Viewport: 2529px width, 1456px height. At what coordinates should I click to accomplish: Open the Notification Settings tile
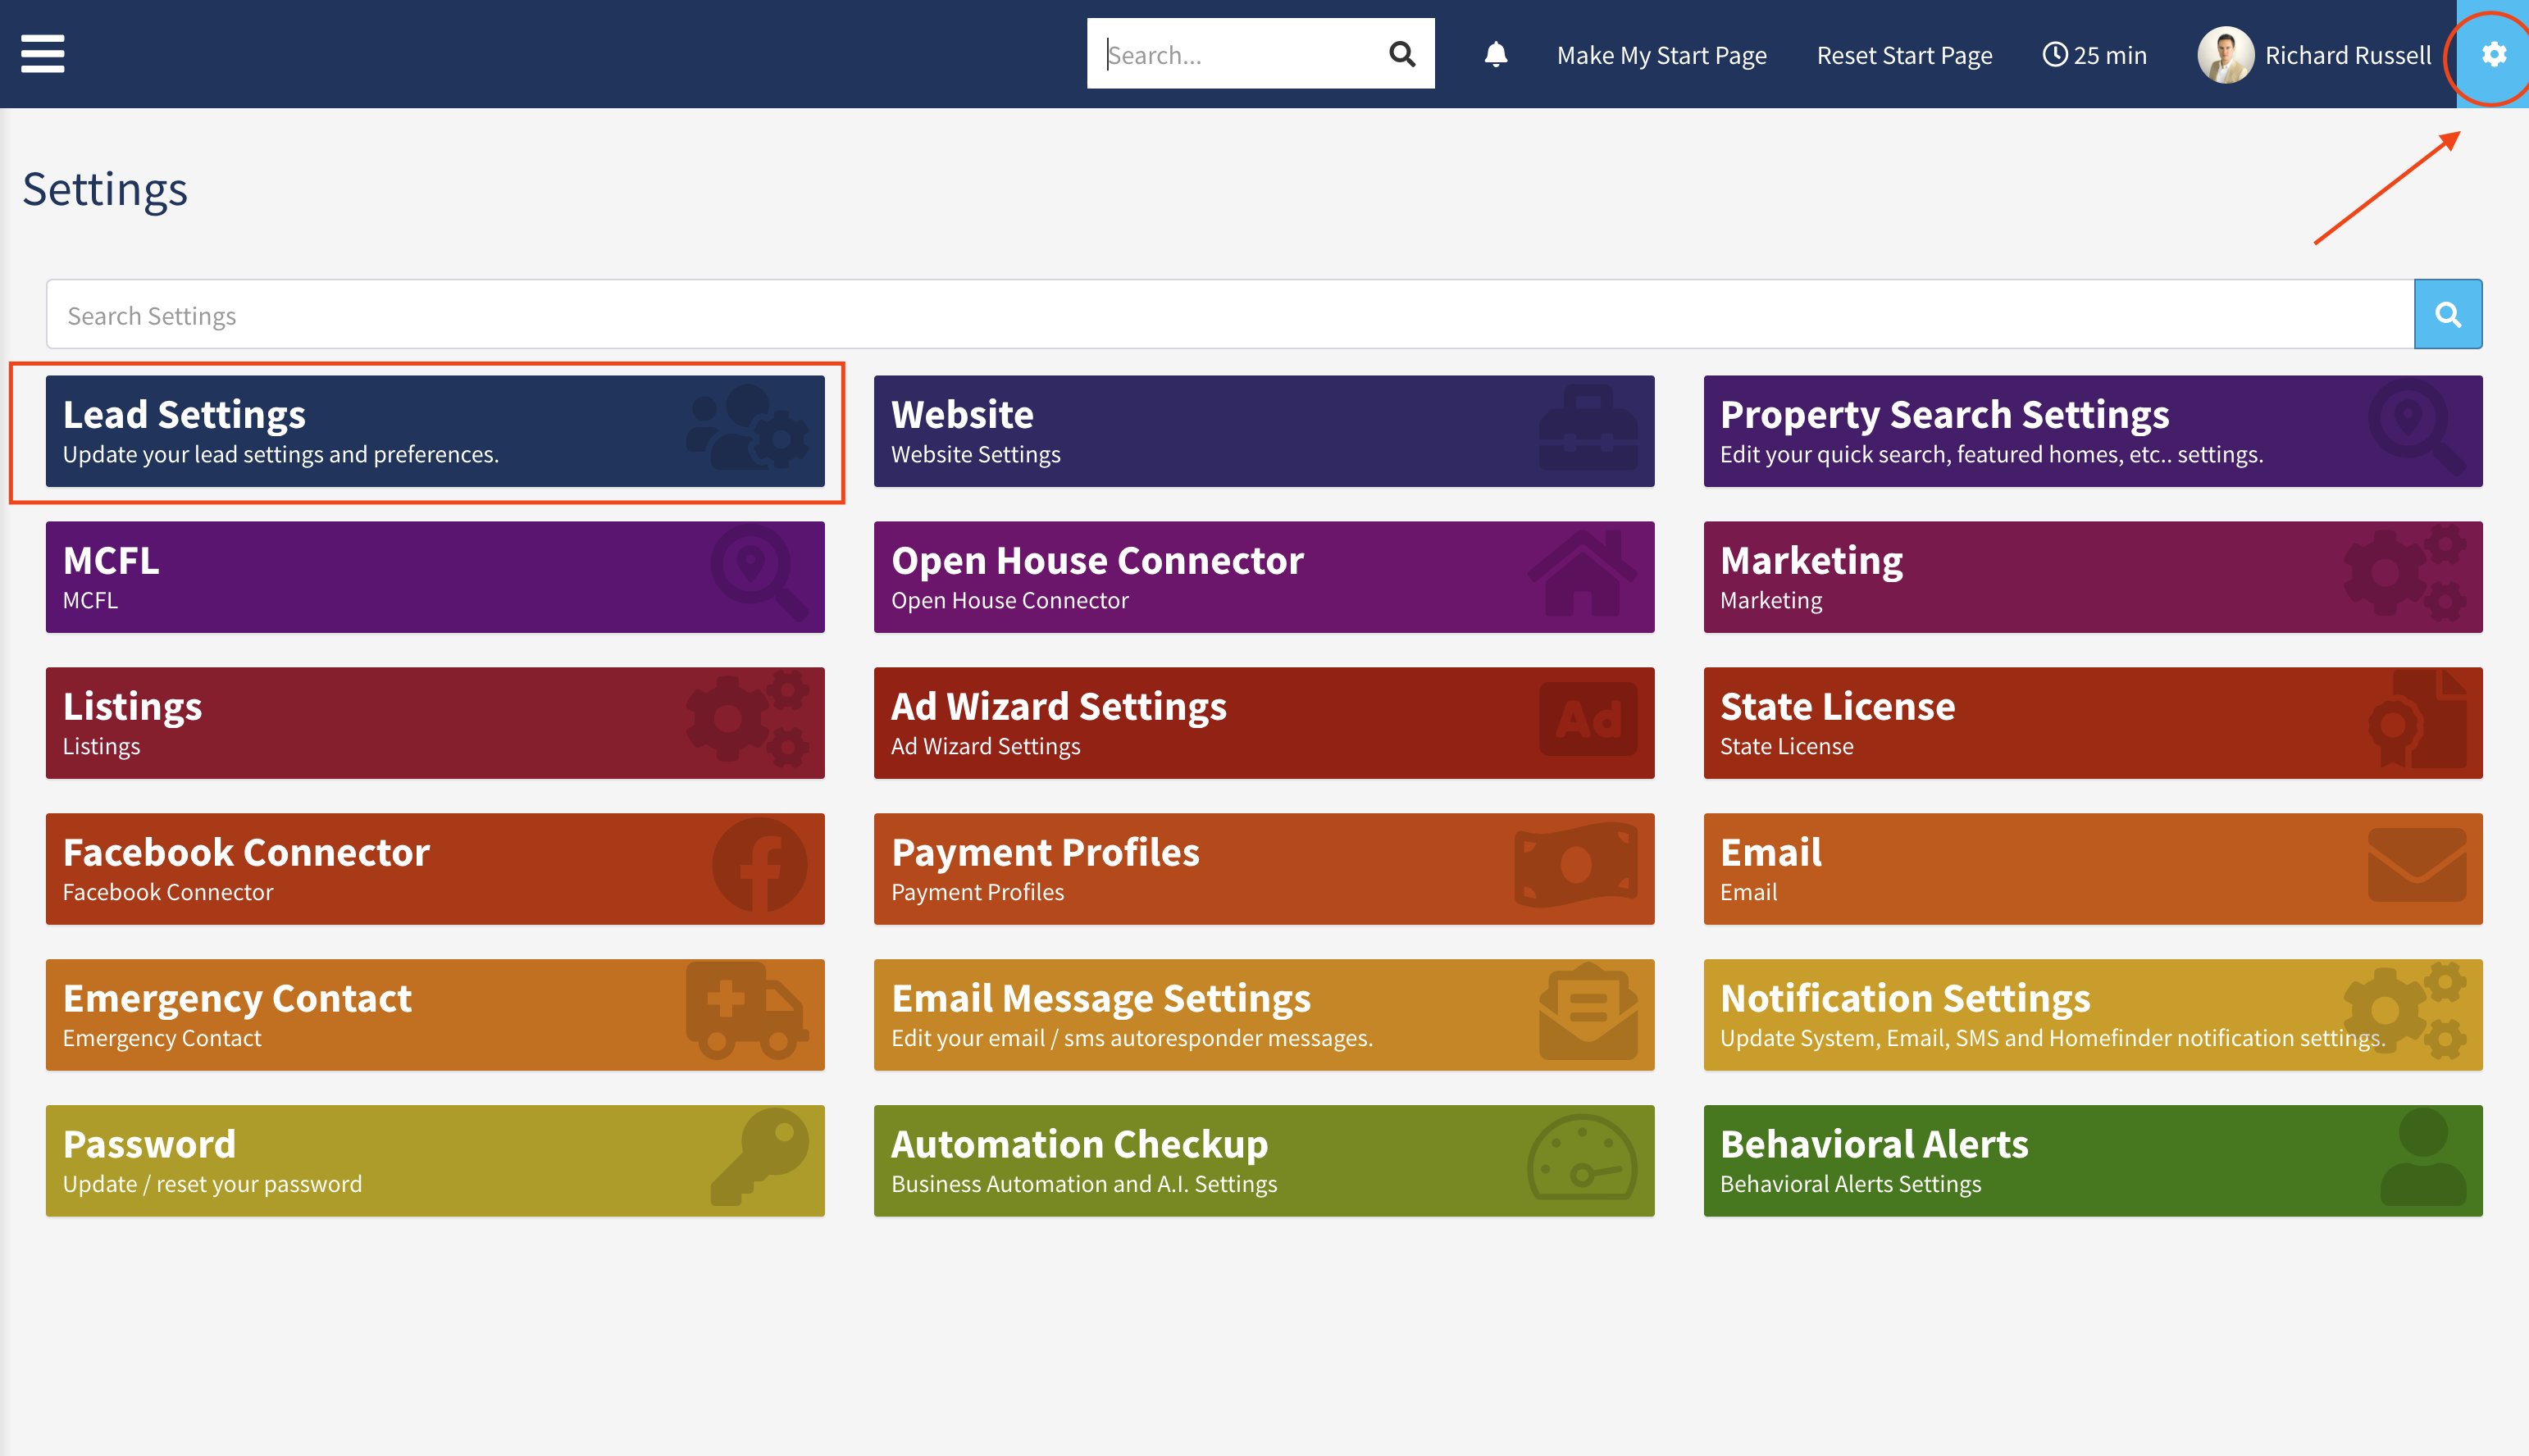click(2092, 1014)
